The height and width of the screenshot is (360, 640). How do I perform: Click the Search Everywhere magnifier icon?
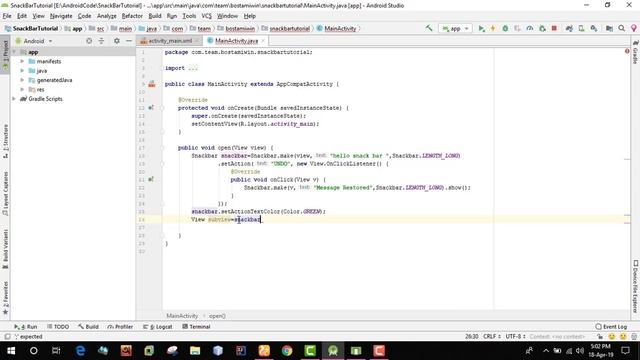(x=622, y=28)
